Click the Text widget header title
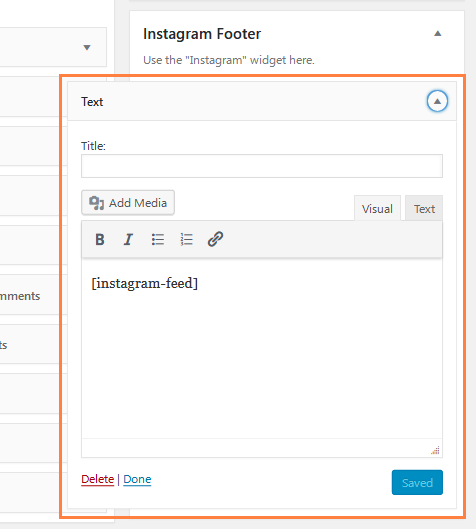The image size is (476, 529). 92,102
